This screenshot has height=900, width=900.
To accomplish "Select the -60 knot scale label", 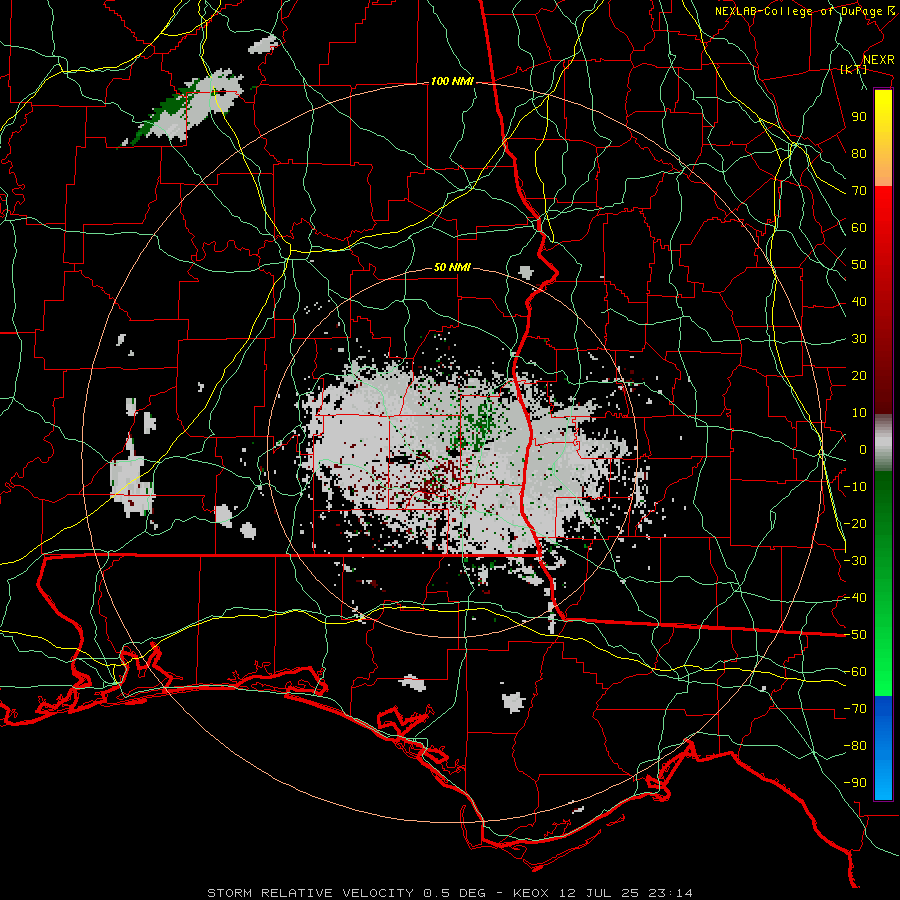I will 855,672.
